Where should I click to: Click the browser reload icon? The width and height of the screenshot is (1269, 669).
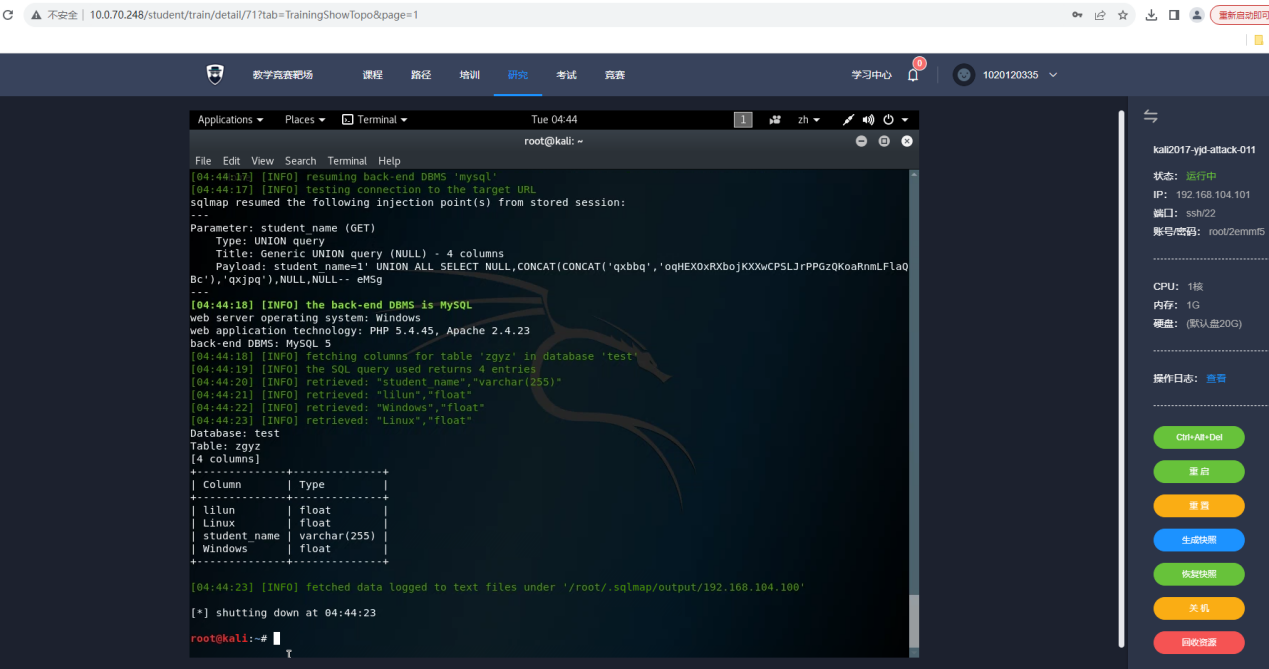click(x=8, y=15)
